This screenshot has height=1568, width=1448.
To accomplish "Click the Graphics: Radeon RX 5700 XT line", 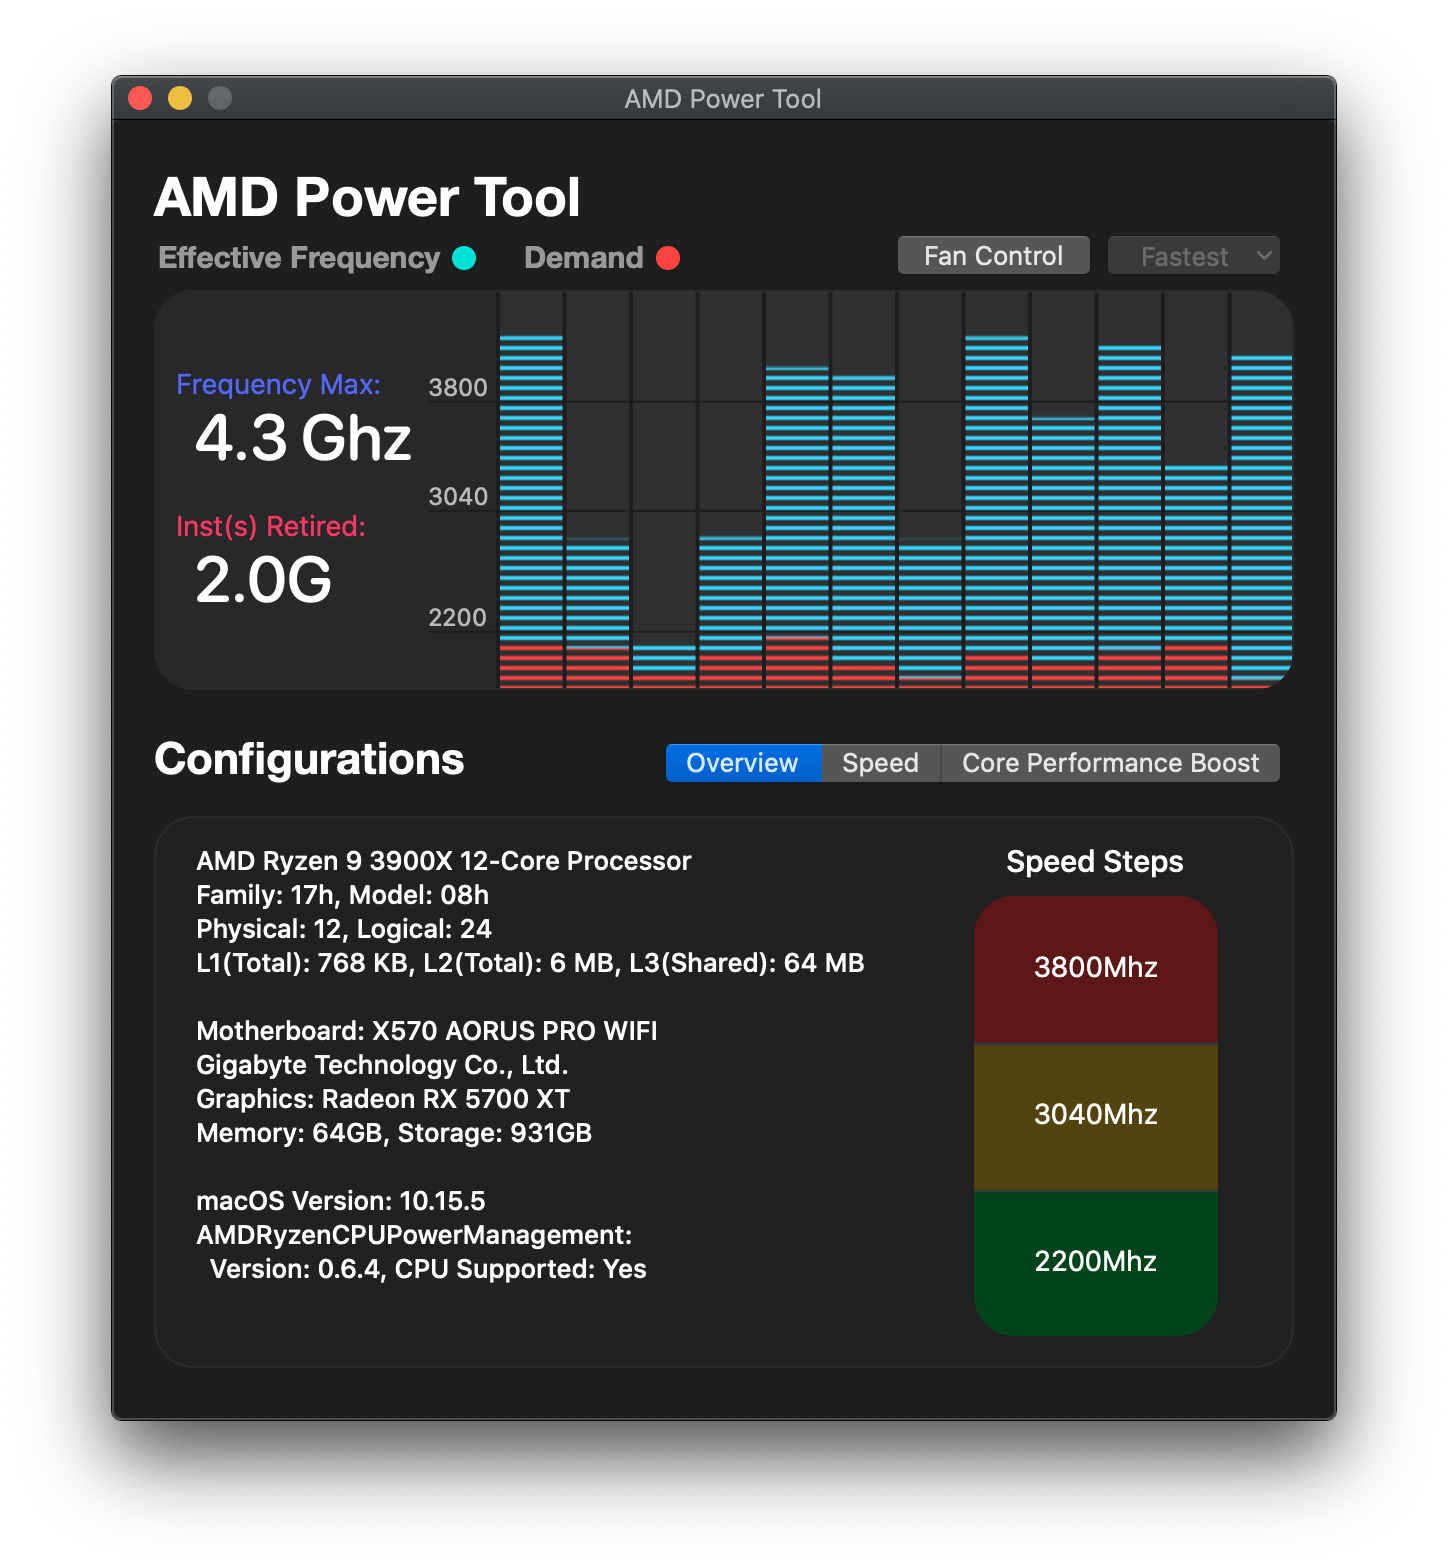I will coord(383,1099).
